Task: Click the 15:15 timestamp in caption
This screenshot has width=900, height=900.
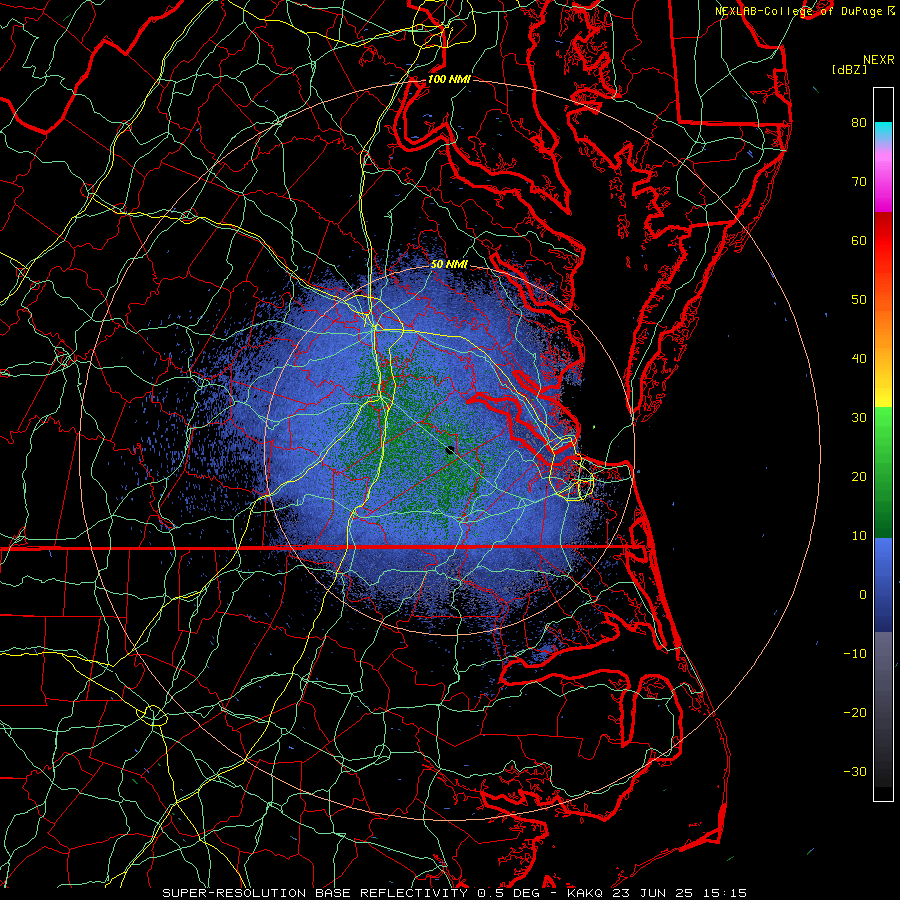Action: coord(727,893)
